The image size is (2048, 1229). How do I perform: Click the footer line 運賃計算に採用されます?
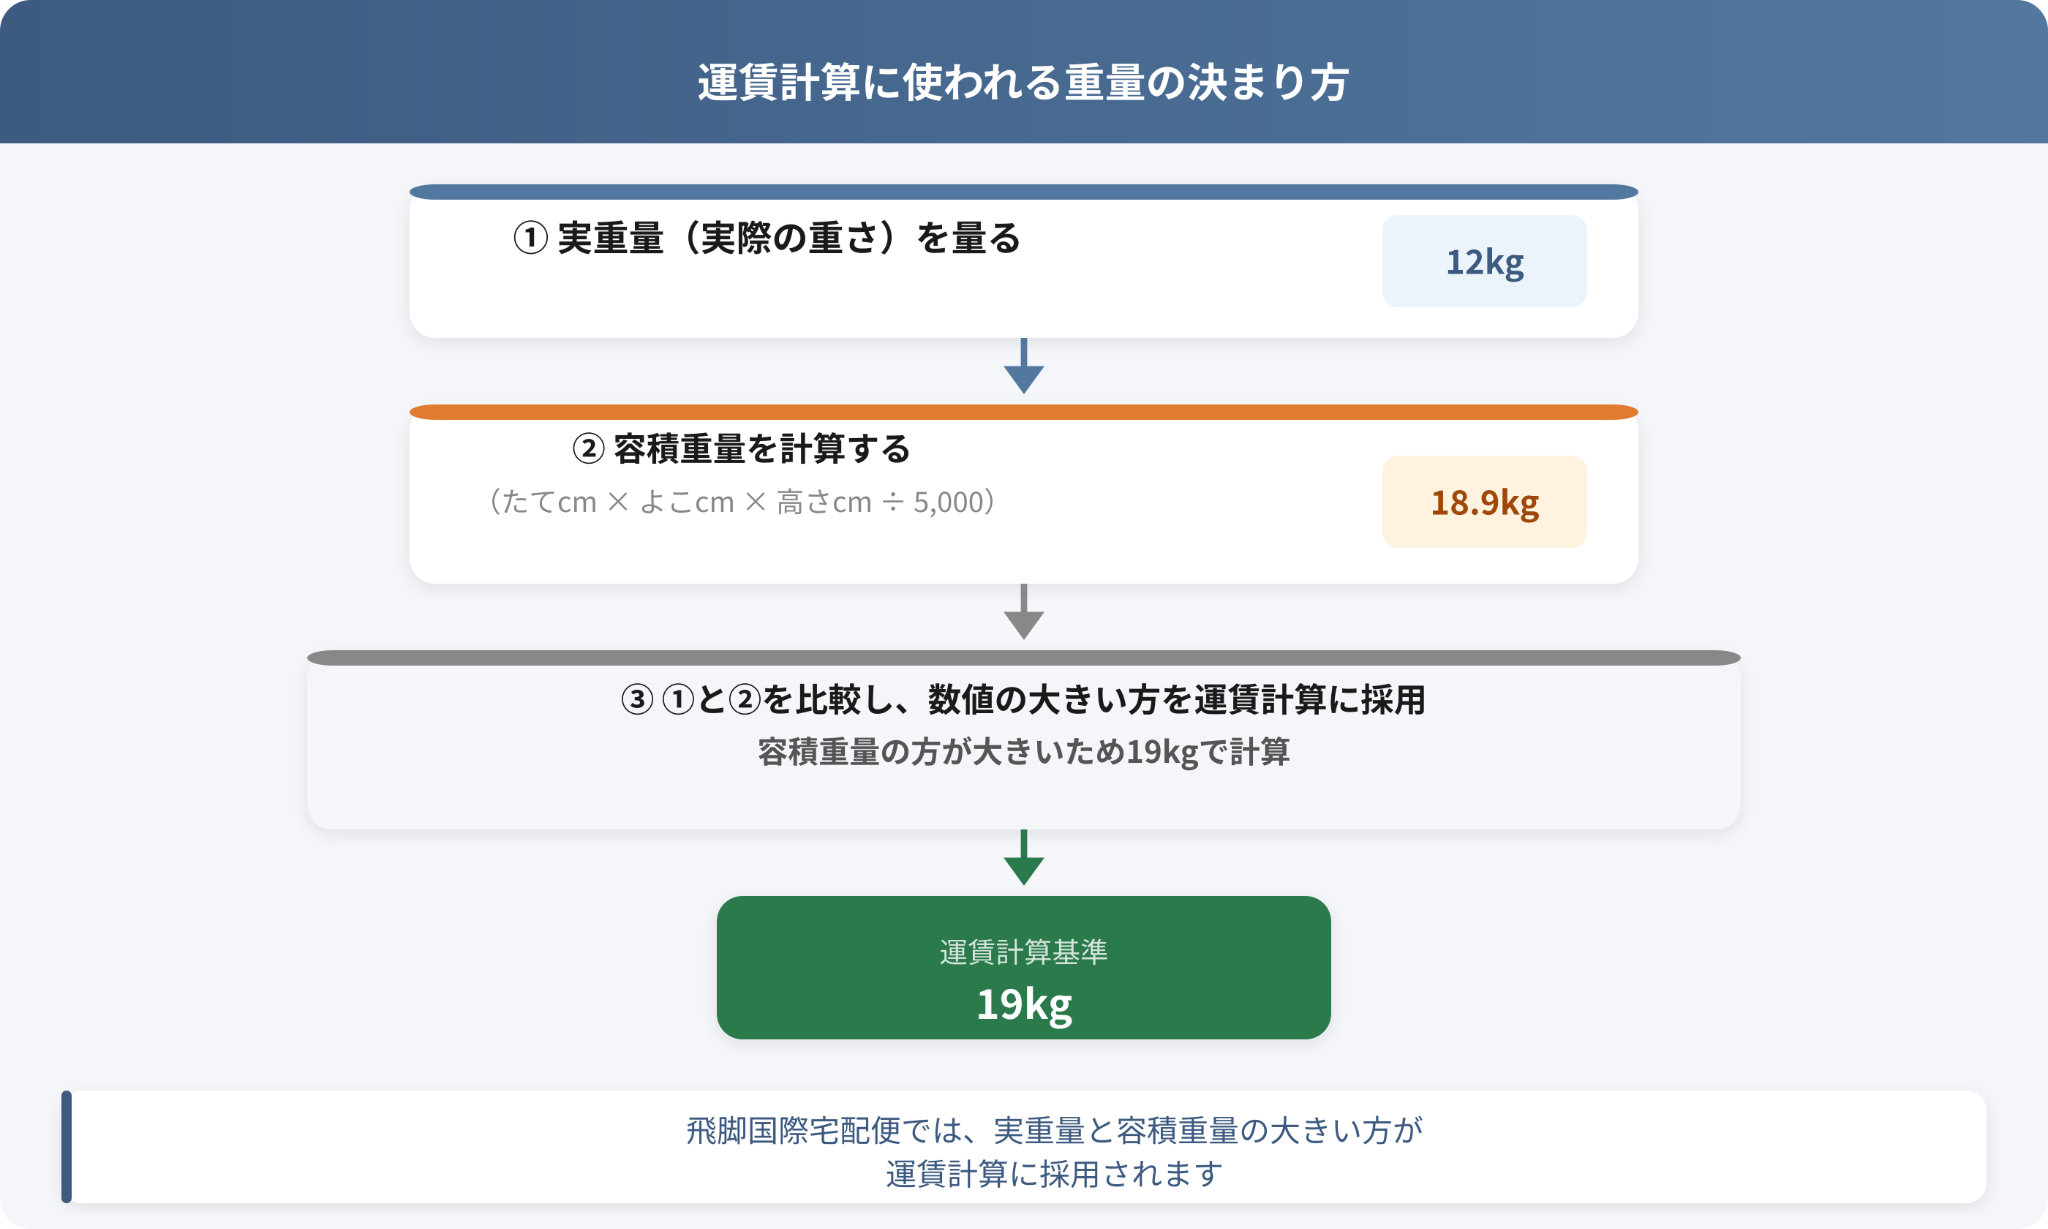coord(1054,1174)
